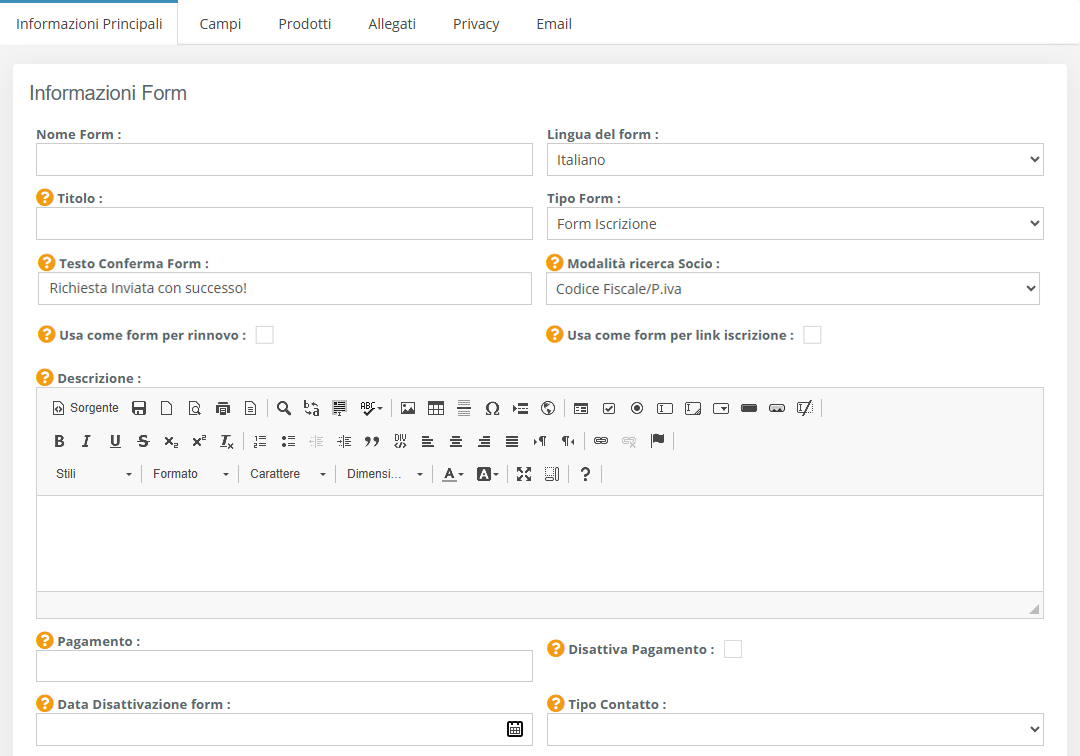1080x756 pixels.
Task: Maximize the editor with the fullscreen icon
Action: [523, 474]
